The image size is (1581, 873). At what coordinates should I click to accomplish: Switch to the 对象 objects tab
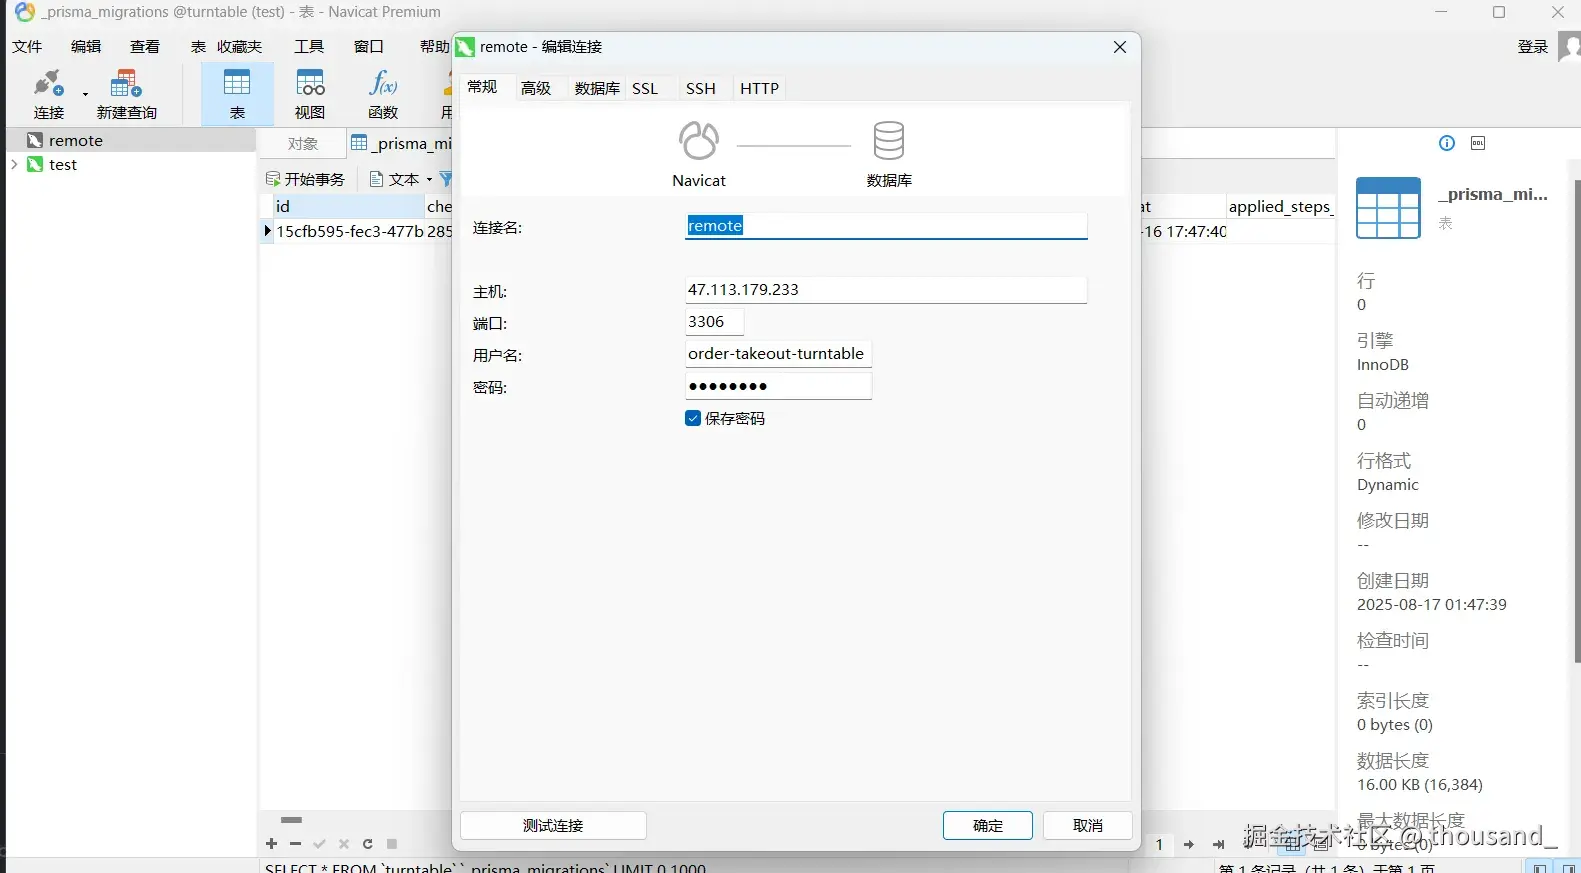pyautogui.click(x=303, y=143)
